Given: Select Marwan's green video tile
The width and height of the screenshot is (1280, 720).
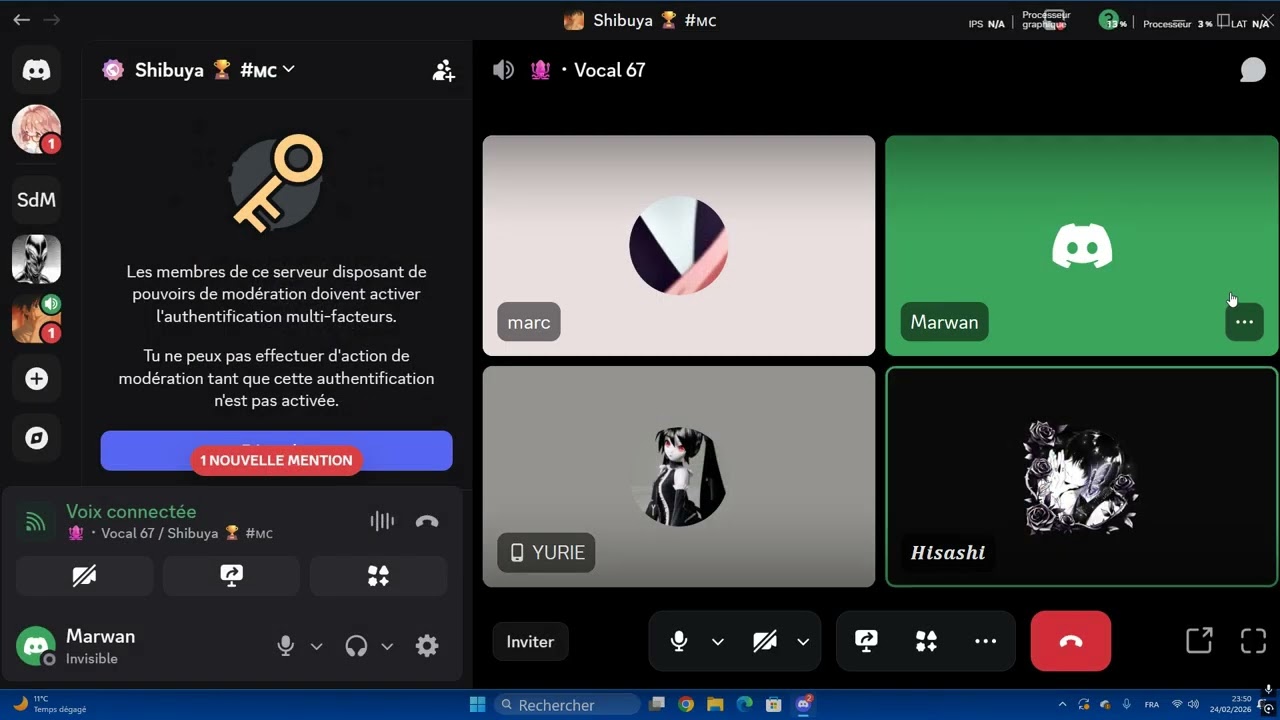Looking at the screenshot, I should 1082,246.
